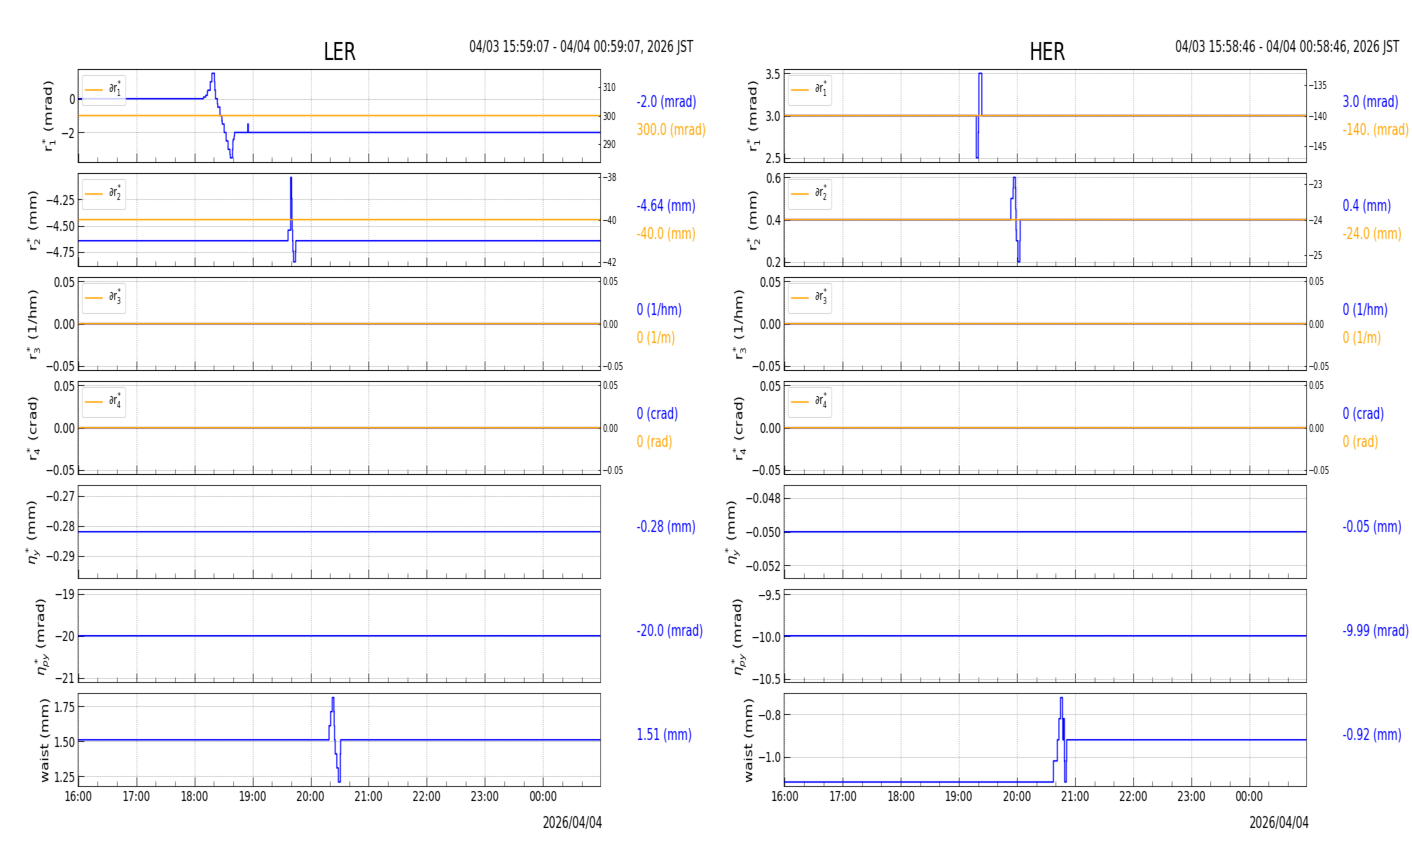This screenshot has height=864, width=1412.
Task: Click the ∂r4* legend in the HER plot
Action: click(810, 402)
